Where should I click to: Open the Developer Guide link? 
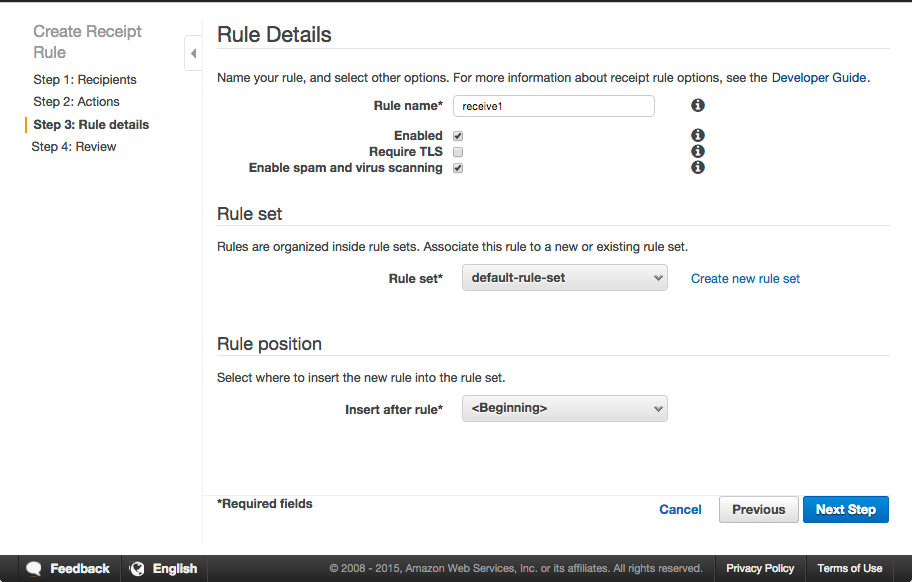(819, 78)
